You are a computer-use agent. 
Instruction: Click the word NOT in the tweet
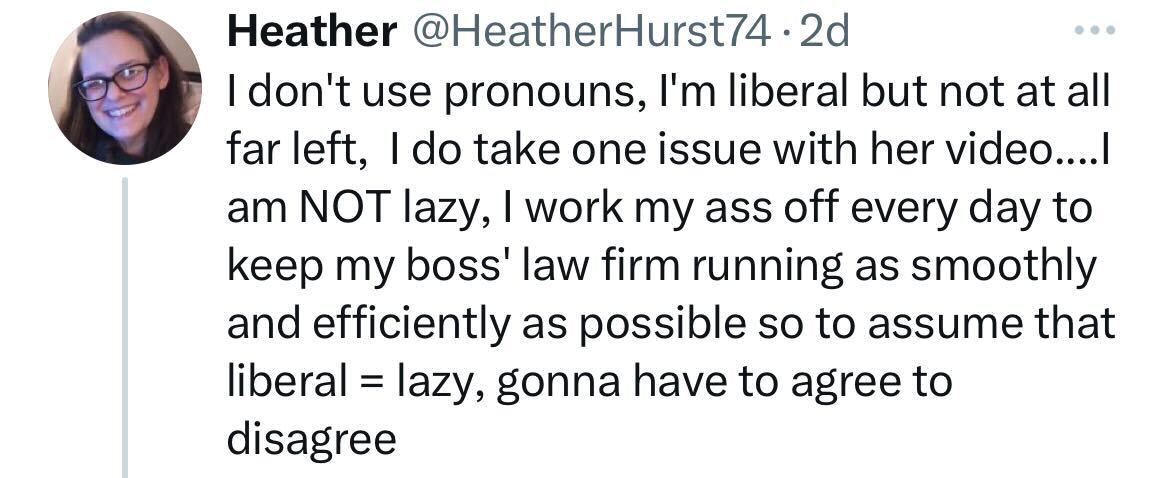(345, 208)
